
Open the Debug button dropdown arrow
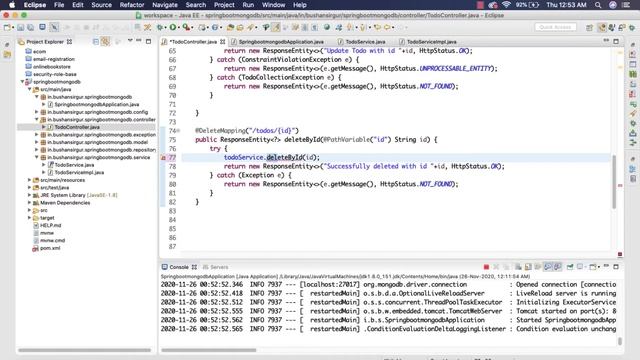165,28
